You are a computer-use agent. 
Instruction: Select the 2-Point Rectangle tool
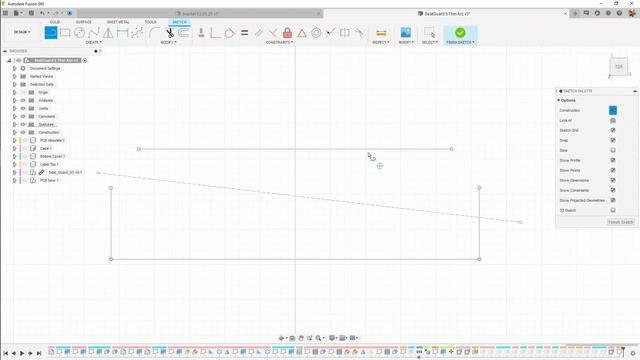click(x=65, y=33)
